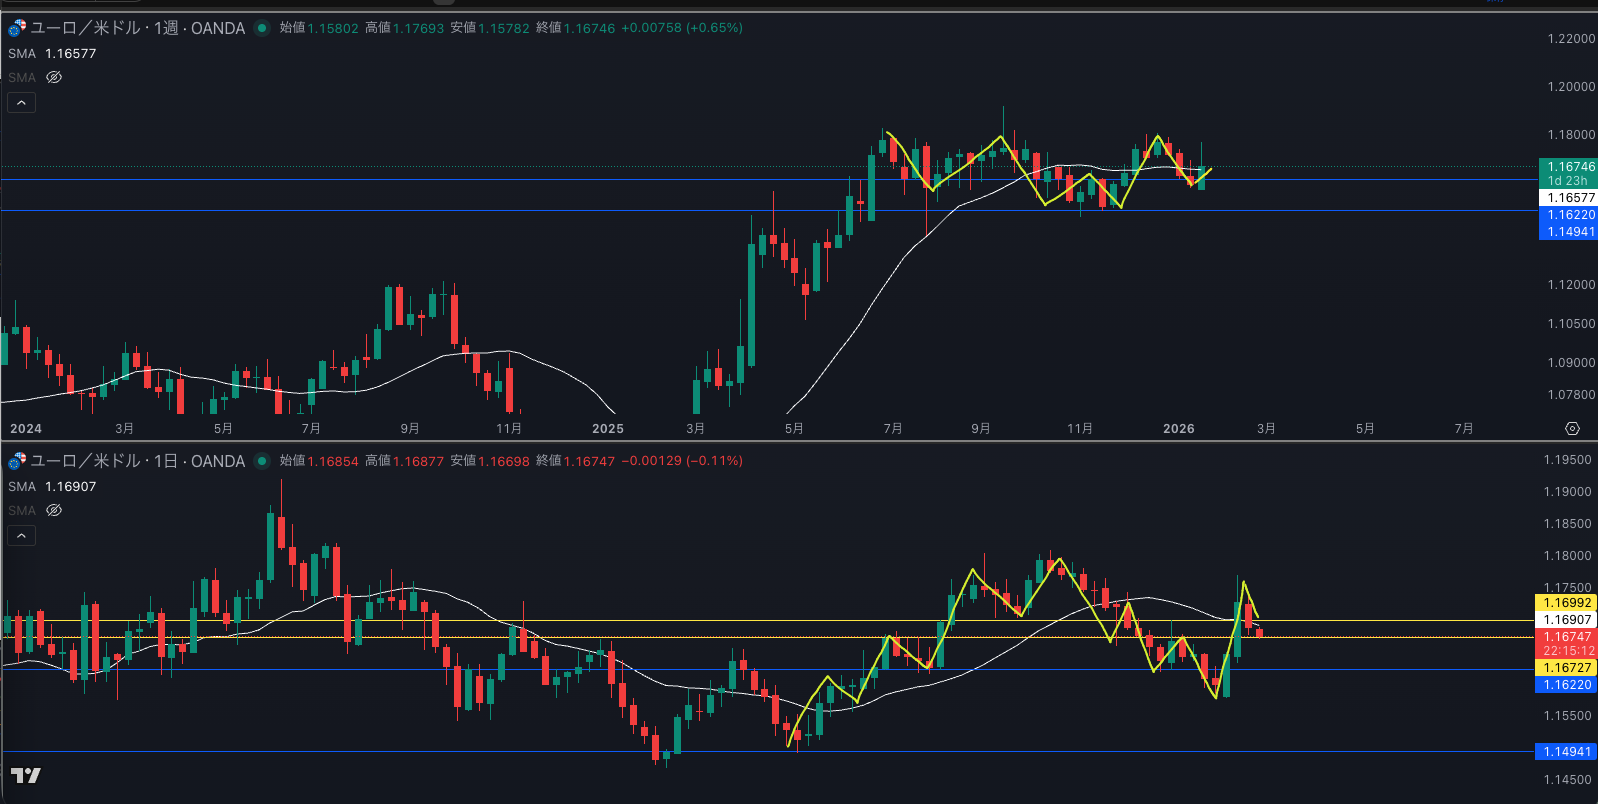The height and width of the screenshot is (804, 1598).
Task: Collapse the indicator legend on daily chart
Action: pyautogui.click(x=22, y=535)
